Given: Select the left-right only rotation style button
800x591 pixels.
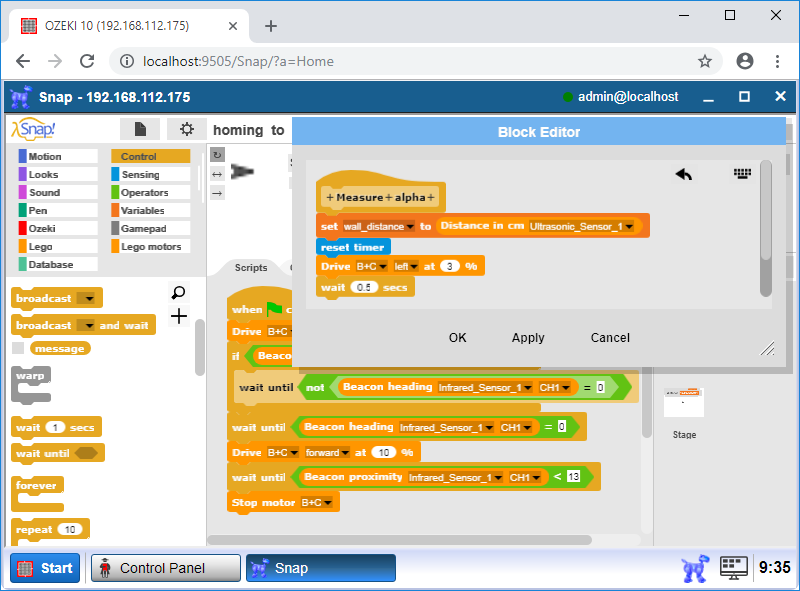Looking at the screenshot, I should pos(217,173).
